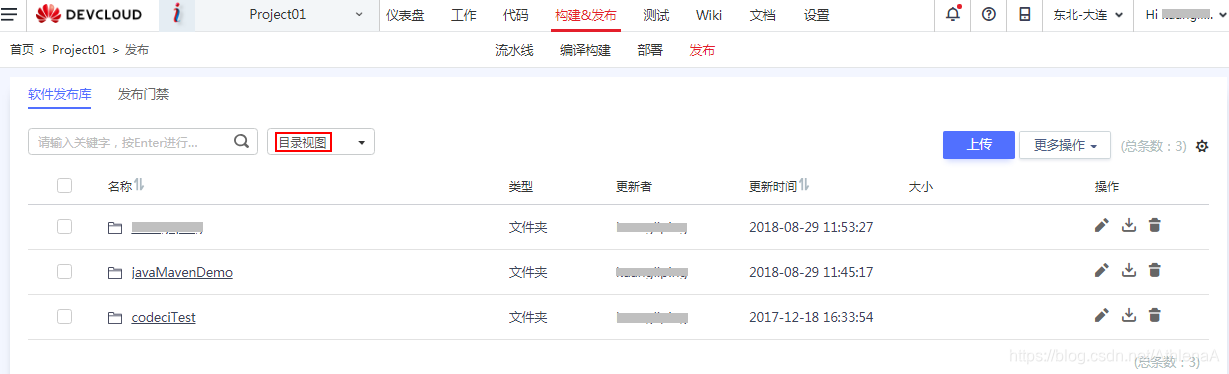Open the 文档 menu
Viewport: 1229px width, 374px height.
click(763, 15)
